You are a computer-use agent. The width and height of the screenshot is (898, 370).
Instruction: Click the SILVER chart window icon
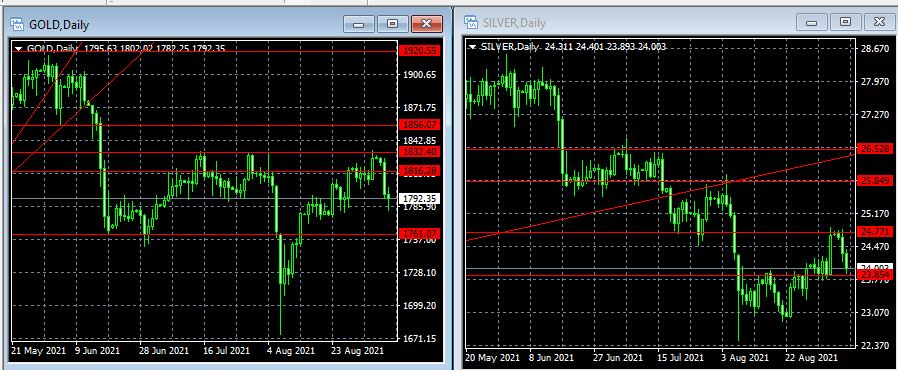click(x=471, y=22)
